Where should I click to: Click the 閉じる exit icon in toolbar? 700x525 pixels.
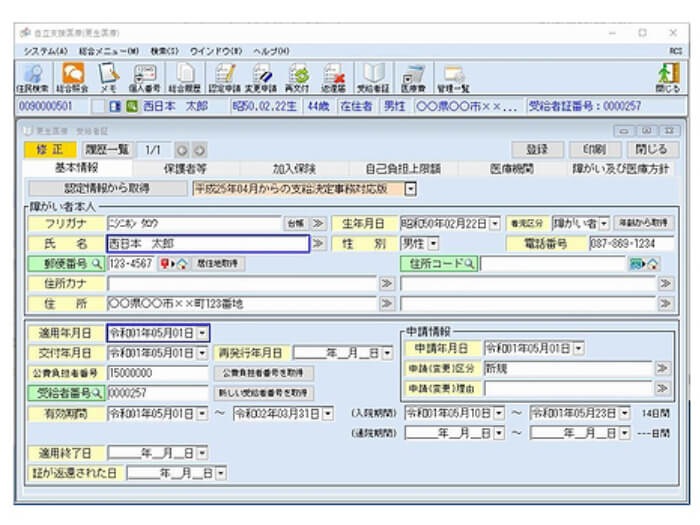click(x=668, y=78)
